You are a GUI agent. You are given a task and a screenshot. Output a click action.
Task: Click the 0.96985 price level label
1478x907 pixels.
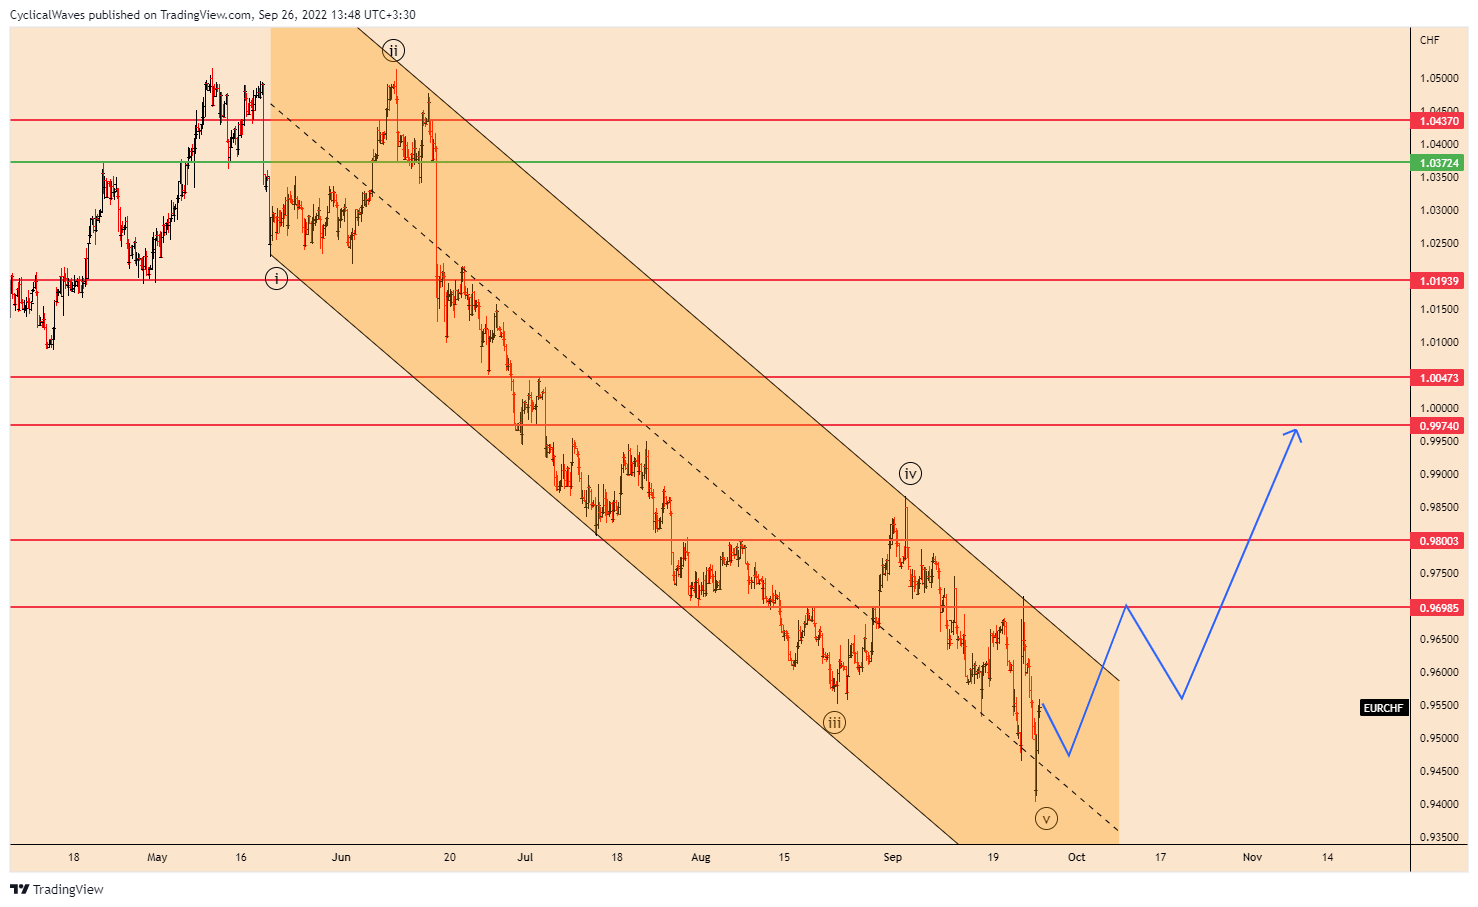(1438, 608)
